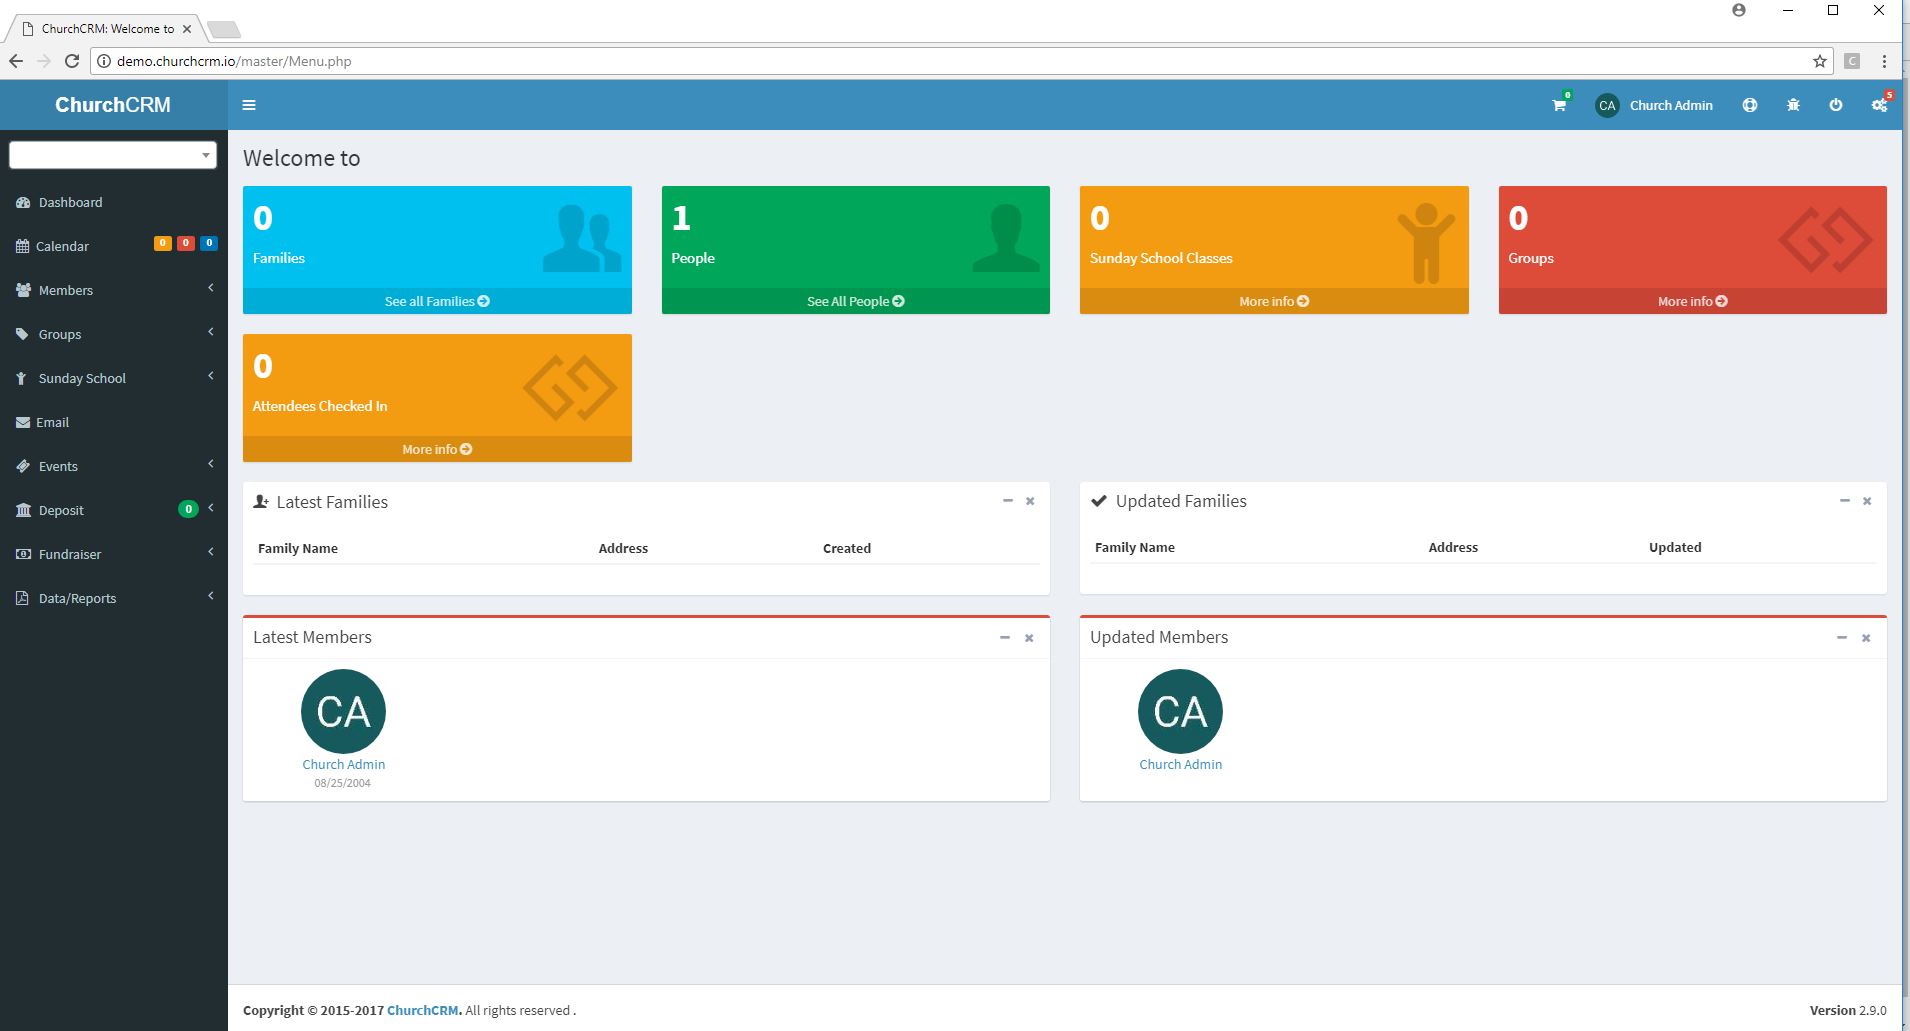This screenshot has width=1910, height=1031.
Task: Collapse the Updated Families panel
Action: (1844, 501)
